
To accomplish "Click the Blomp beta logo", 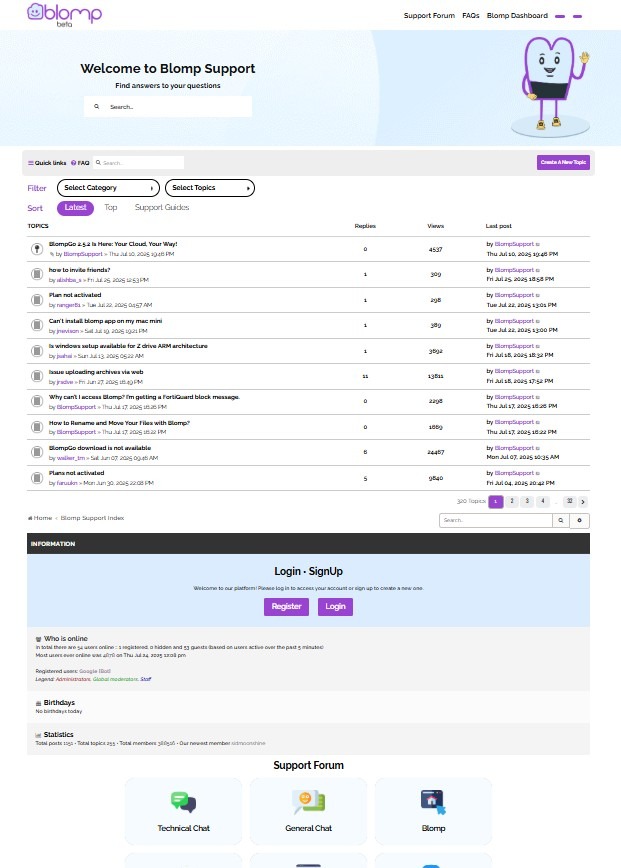I will (x=64, y=14).
